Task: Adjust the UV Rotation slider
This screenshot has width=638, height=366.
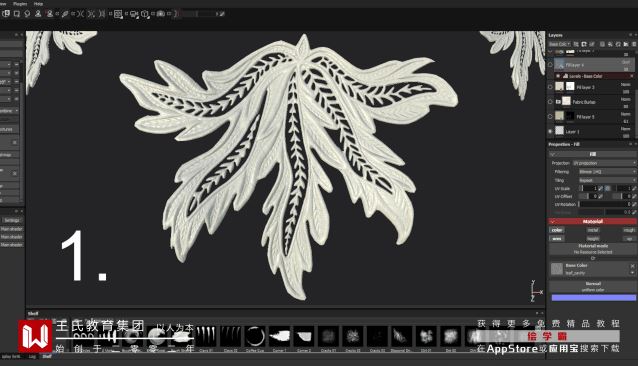Action: click(x=605, y=204)
